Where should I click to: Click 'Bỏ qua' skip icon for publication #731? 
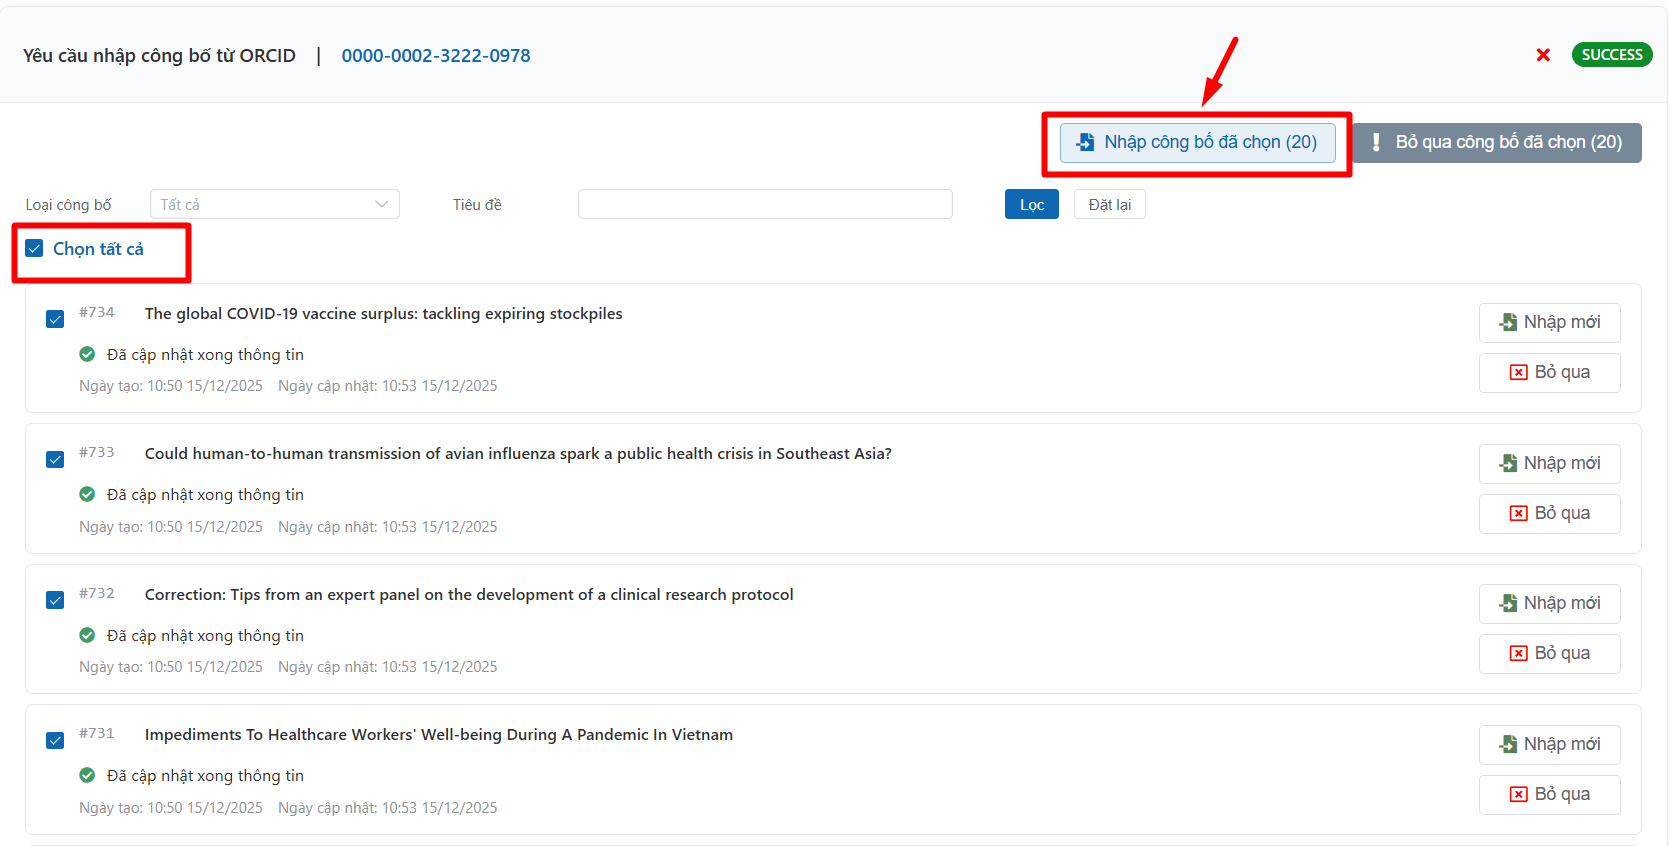1518,794
